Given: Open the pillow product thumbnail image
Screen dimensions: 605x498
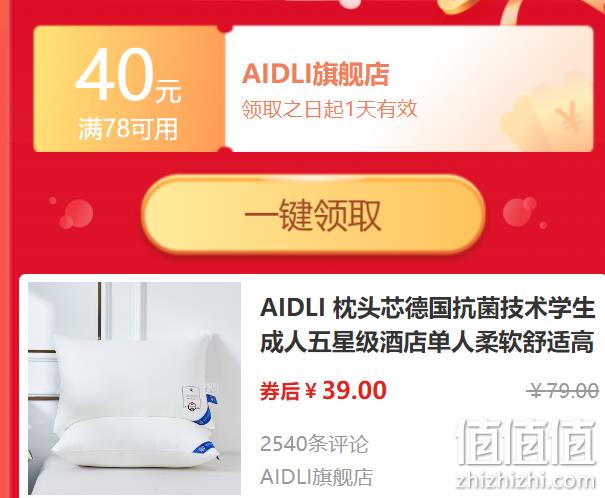Looking at the screenshot, I should pyautogui.click(x=134, y=388).
